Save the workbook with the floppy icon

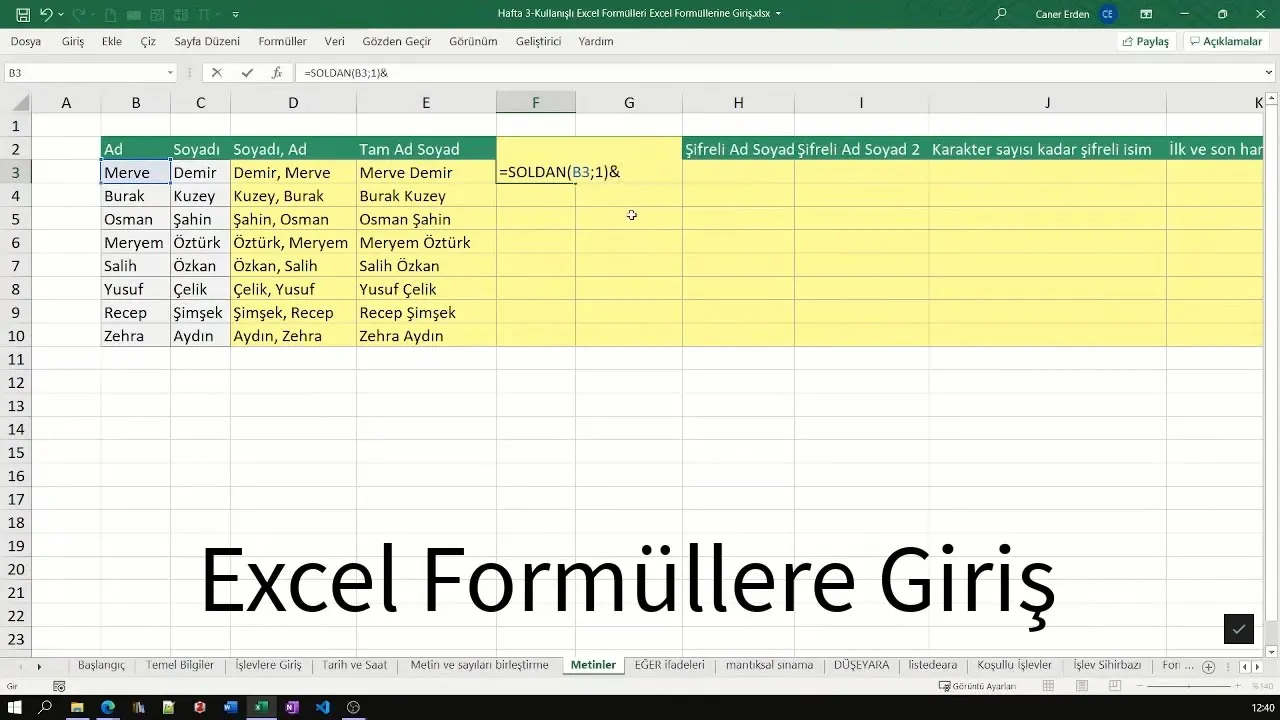tap(22, 14)
